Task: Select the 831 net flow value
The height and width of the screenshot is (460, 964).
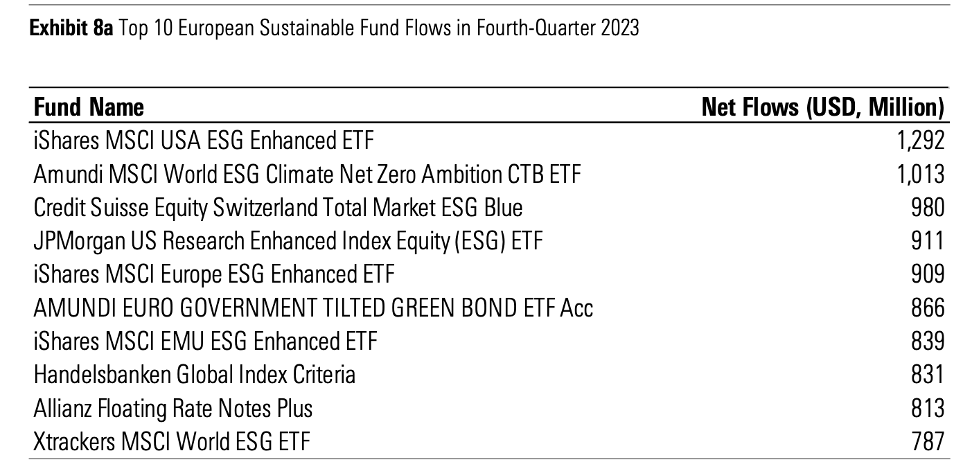Action: coord(928,373)
